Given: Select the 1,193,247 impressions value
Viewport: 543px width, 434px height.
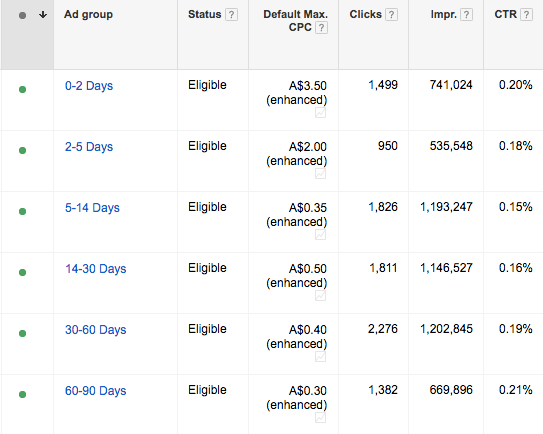Looking at the screenshot, I should tap(446, 207).
